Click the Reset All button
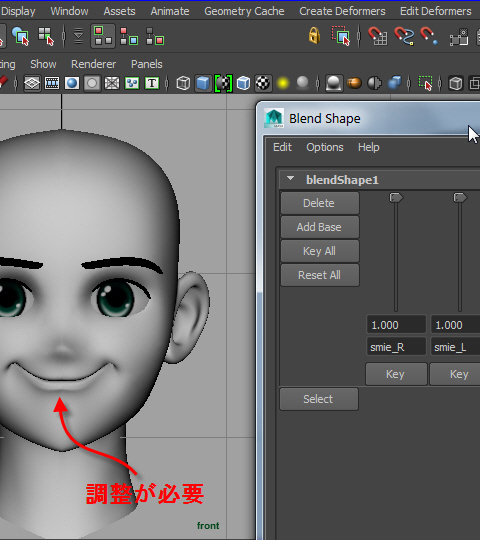Screen dimensions: 480x540 pyautogui.click(x=320, y=275)
